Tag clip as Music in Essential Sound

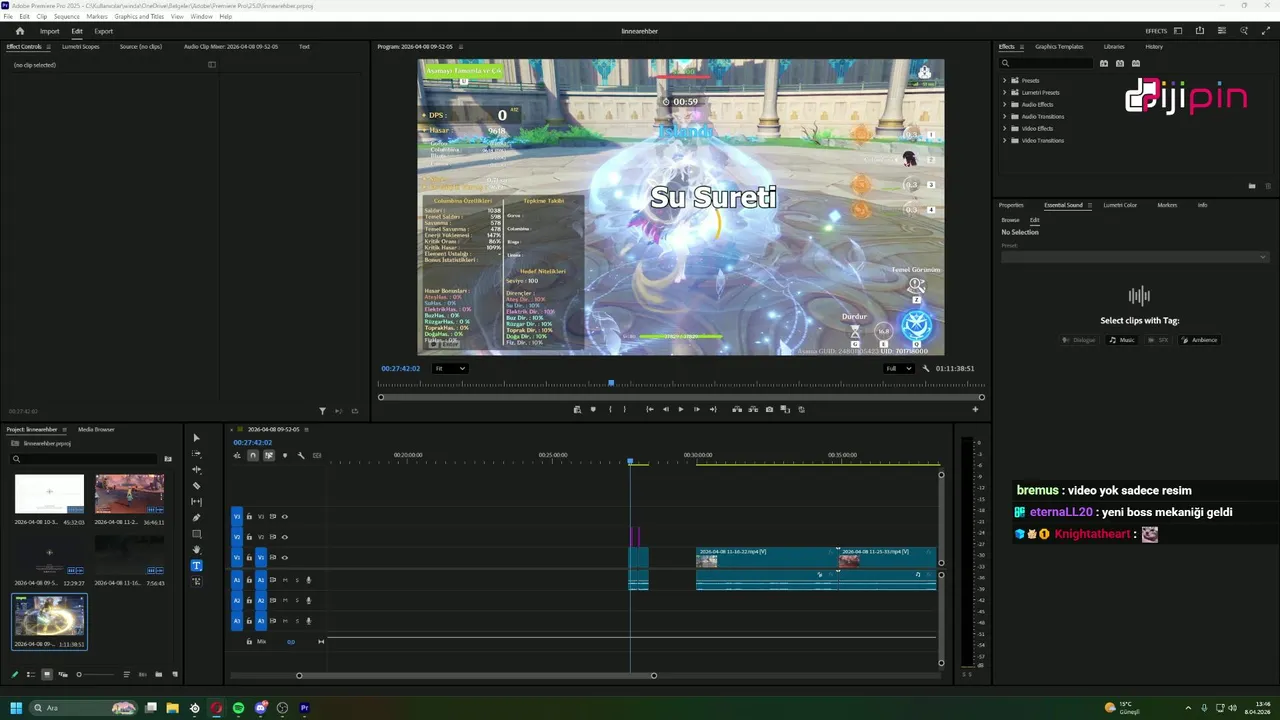(1122, 340)
